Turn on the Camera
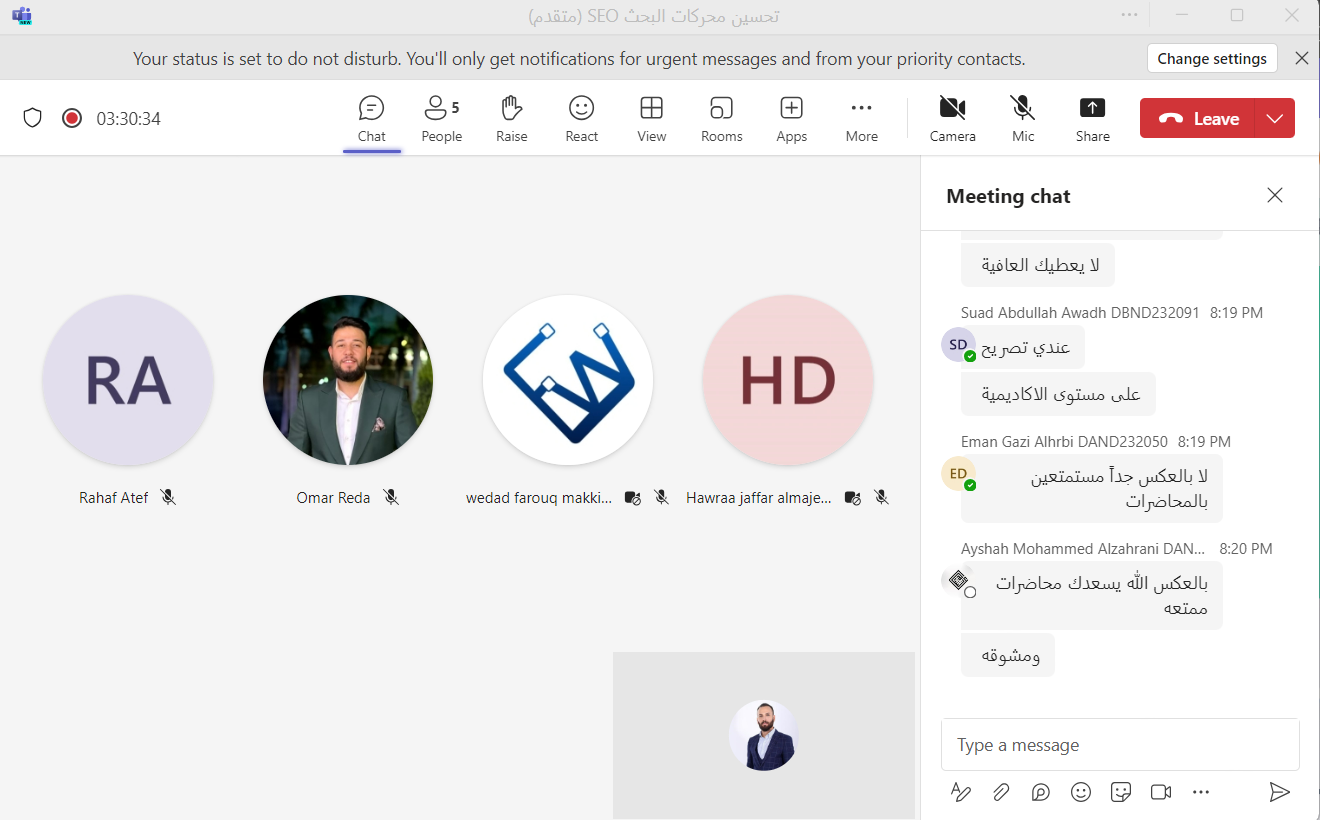The image size is (1320, 820). click(953, 119)
